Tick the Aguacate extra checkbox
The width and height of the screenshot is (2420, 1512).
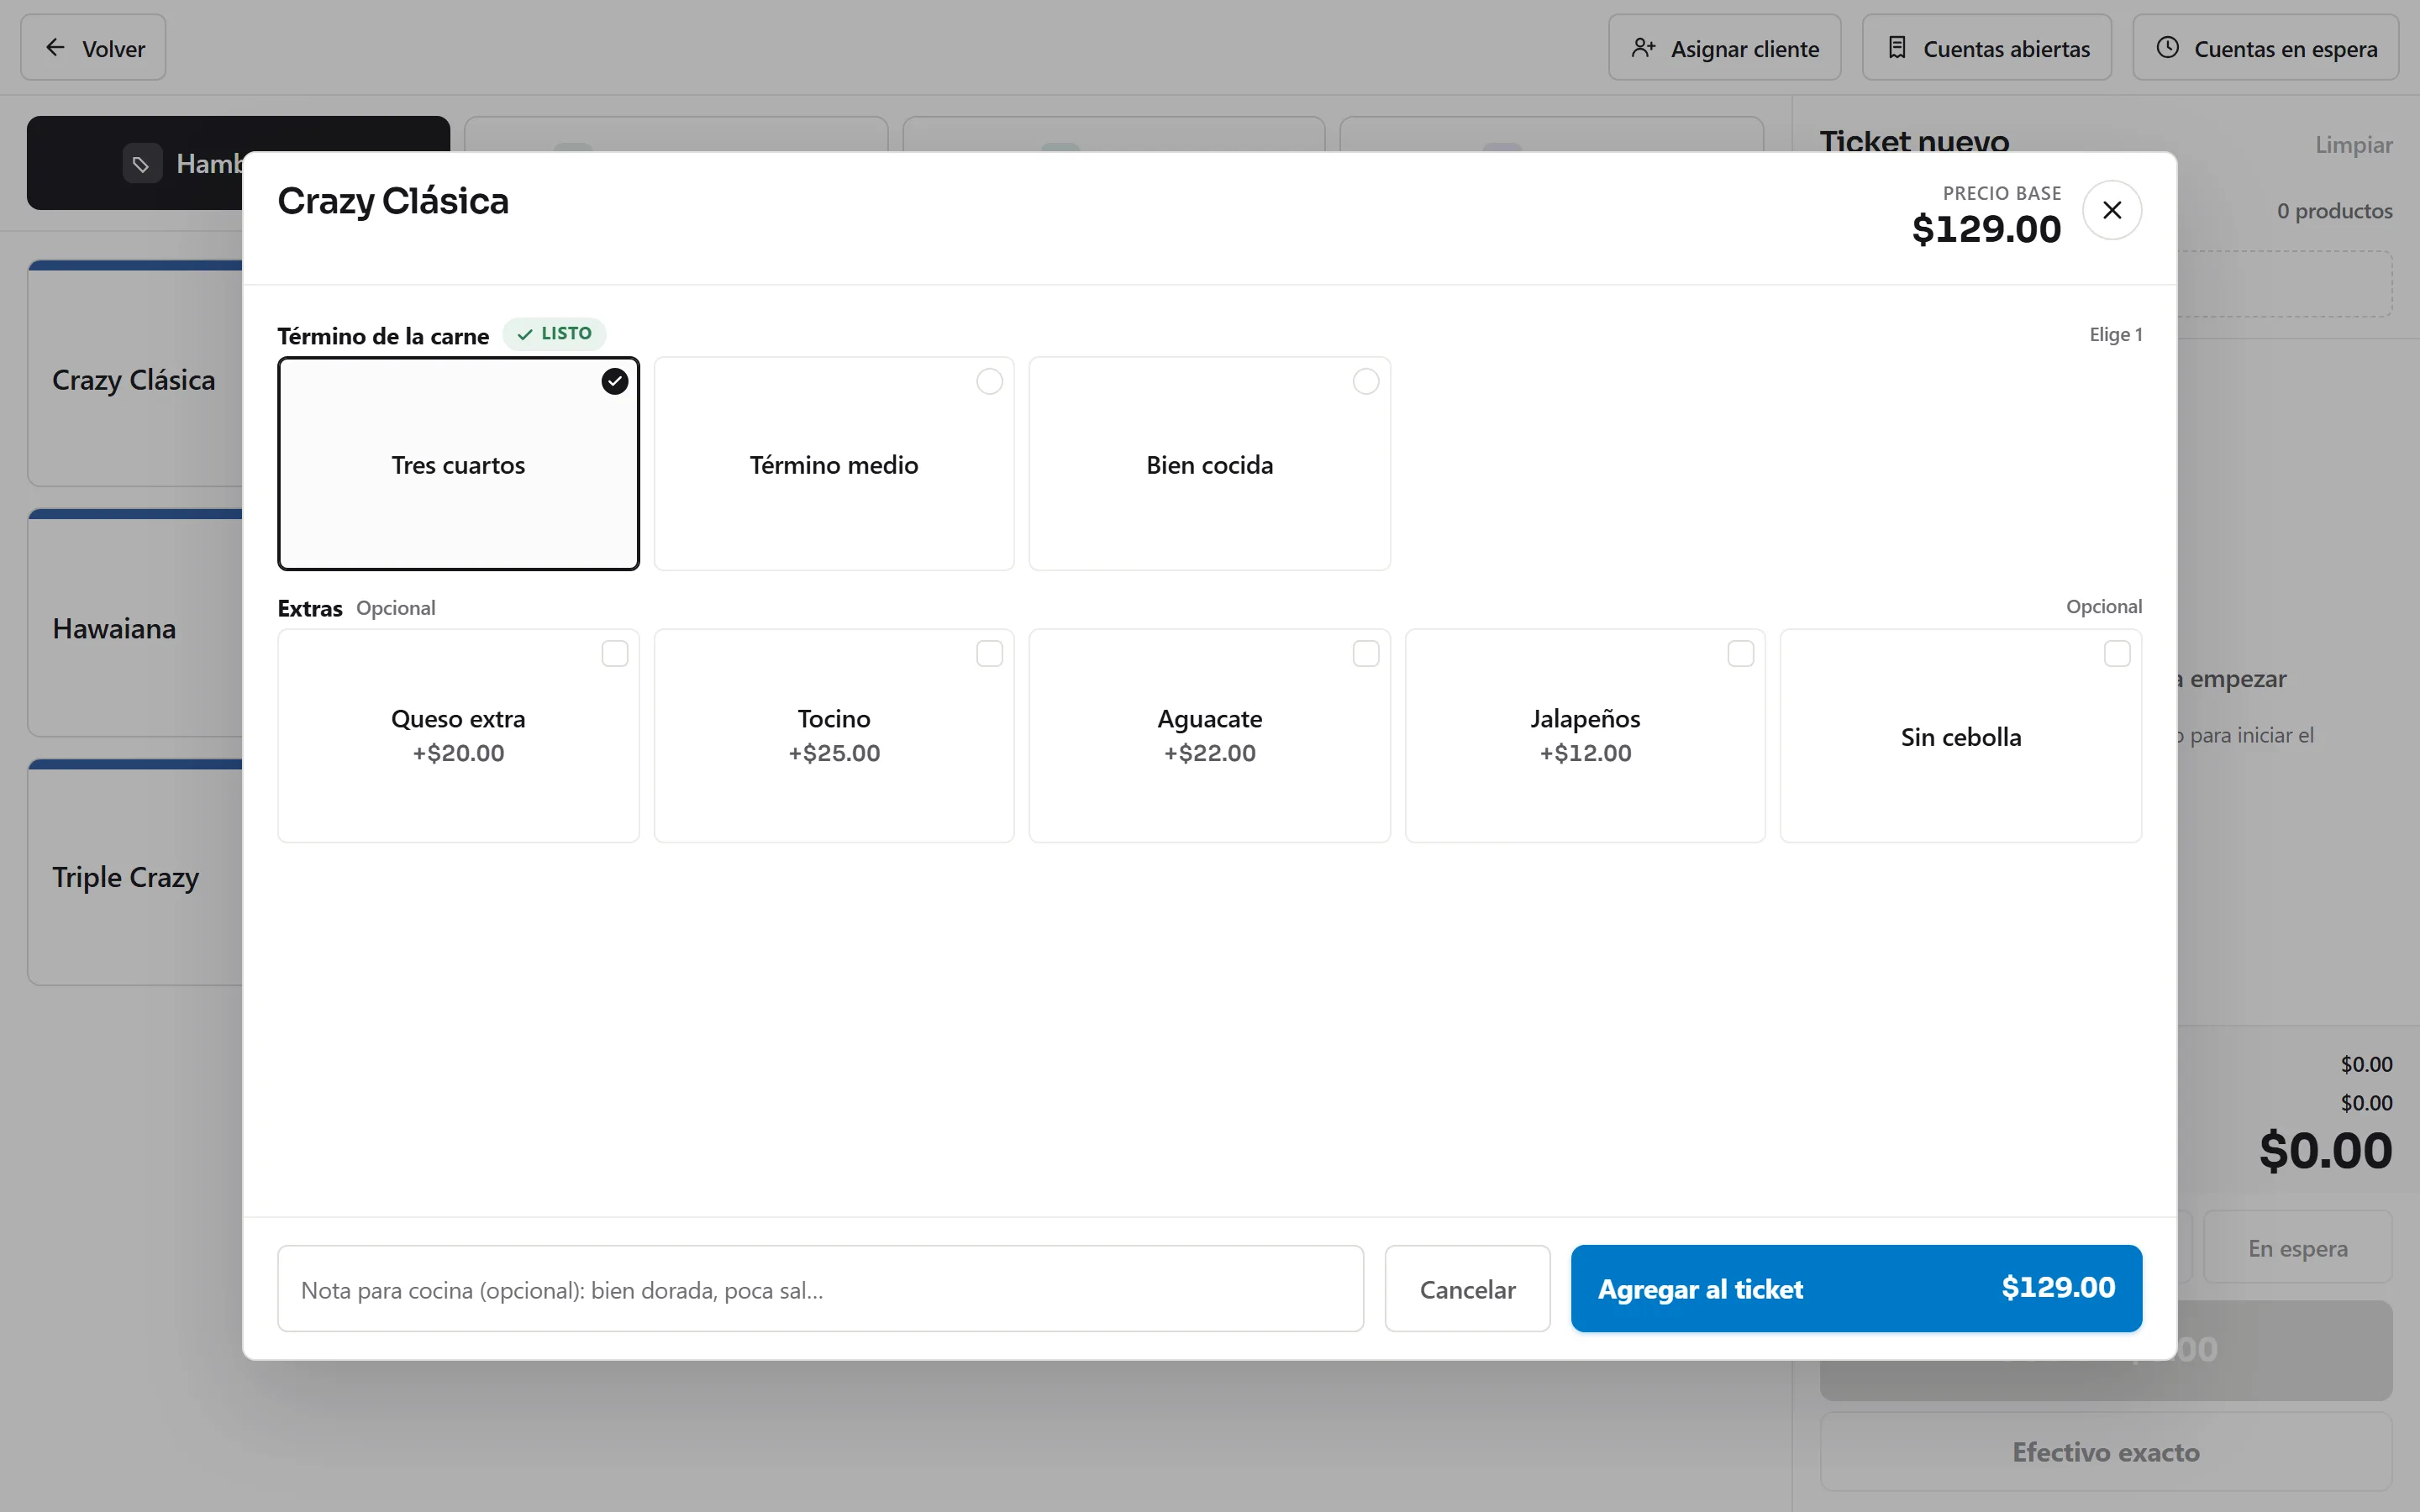(x=1365, y=654)
